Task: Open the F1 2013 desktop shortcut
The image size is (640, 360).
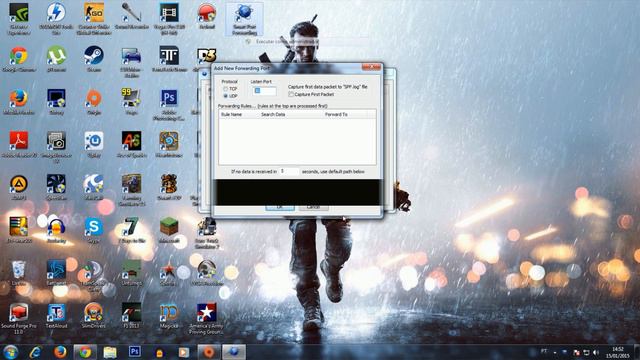Action: pyautogui.click(x=131, y=316)
